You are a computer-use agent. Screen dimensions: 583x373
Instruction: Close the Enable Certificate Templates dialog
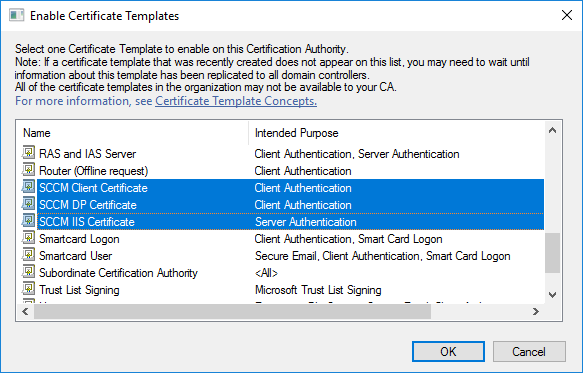click(567, 15)
